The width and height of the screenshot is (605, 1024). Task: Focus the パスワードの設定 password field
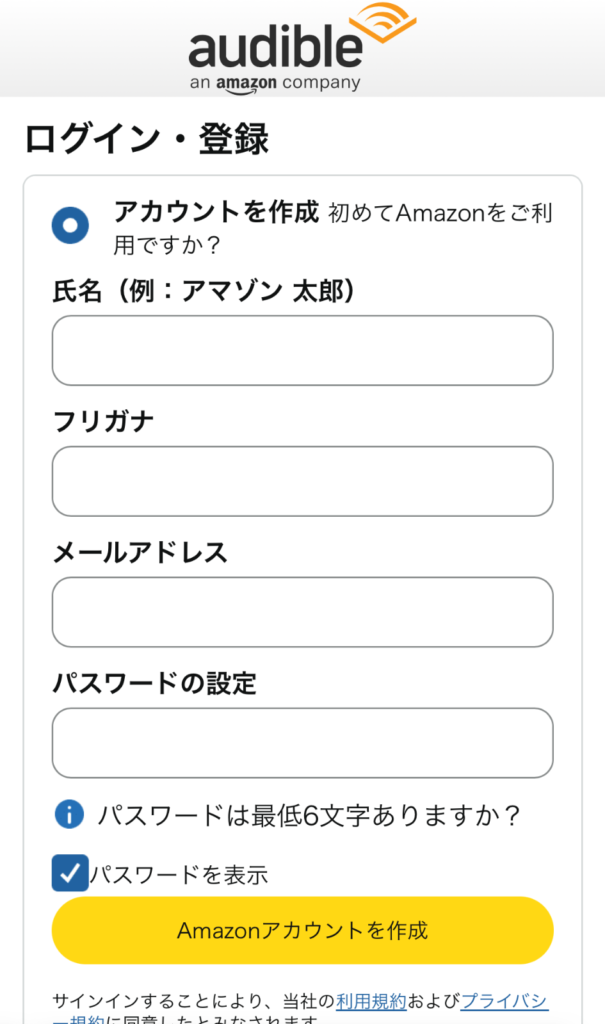pyautogui.click(x=301, y=743)
